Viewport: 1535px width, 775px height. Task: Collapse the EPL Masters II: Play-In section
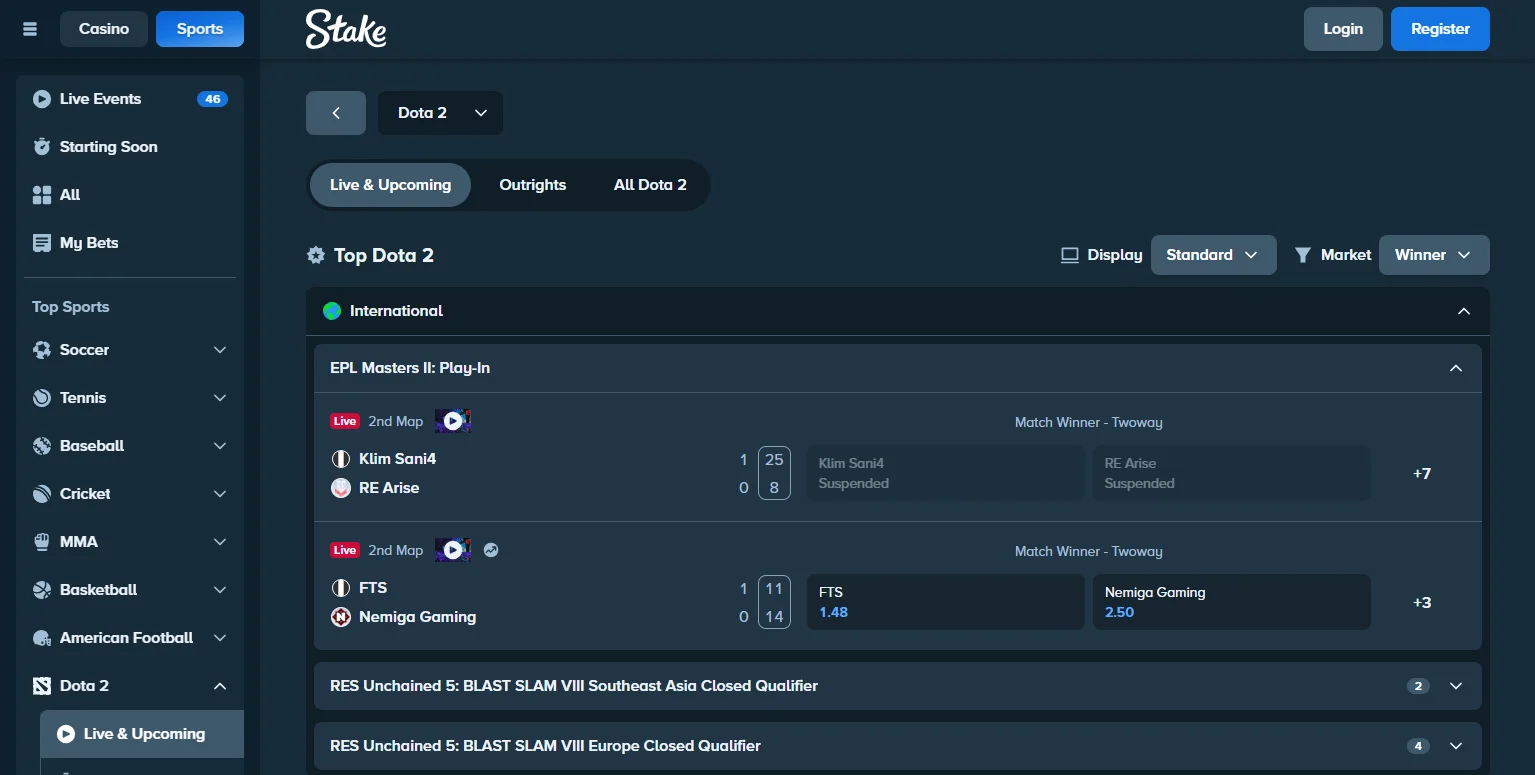coord(1456,368)
